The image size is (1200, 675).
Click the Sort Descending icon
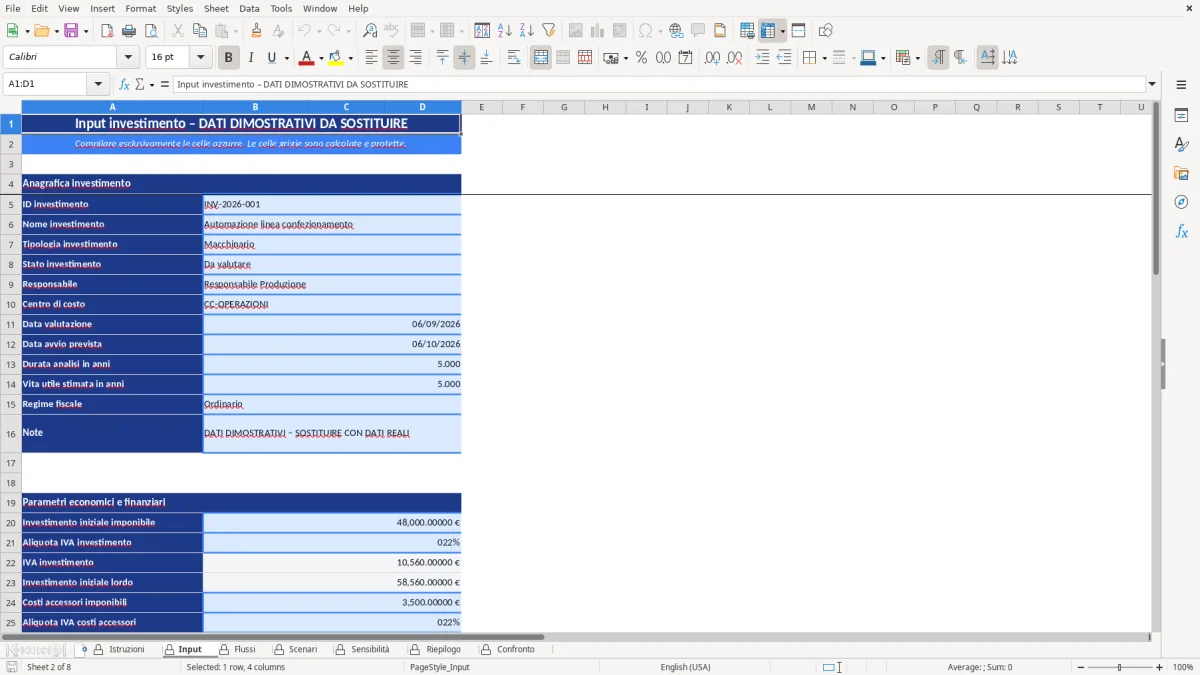point(527,31)
